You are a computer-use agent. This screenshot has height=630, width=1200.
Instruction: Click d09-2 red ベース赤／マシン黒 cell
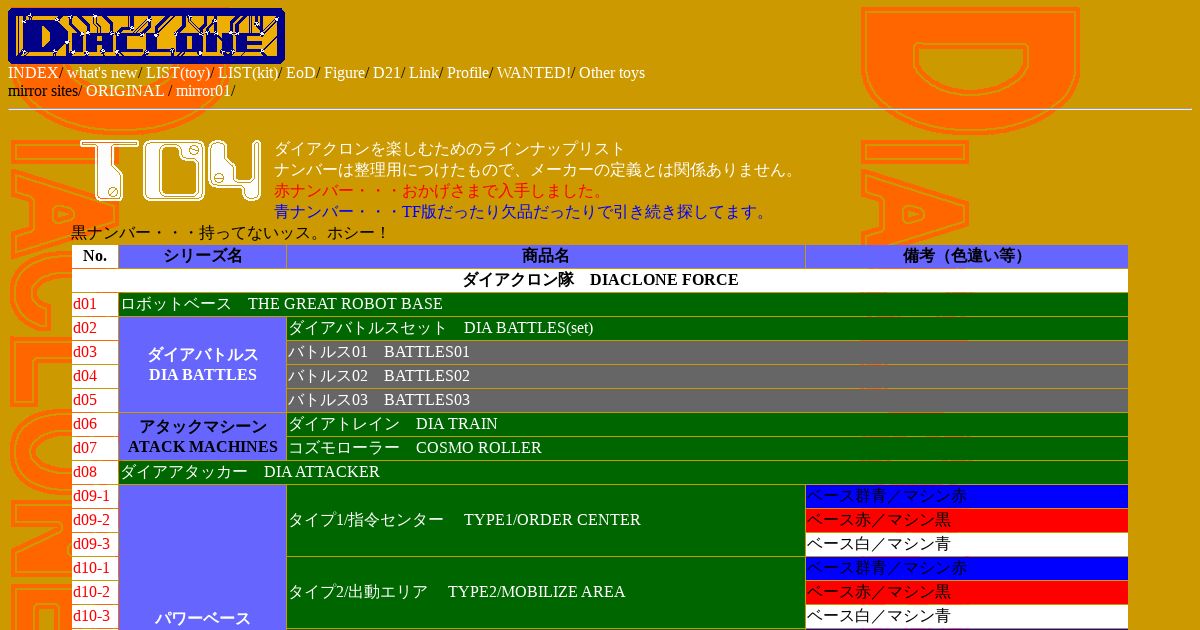click(x=966, y=520)
